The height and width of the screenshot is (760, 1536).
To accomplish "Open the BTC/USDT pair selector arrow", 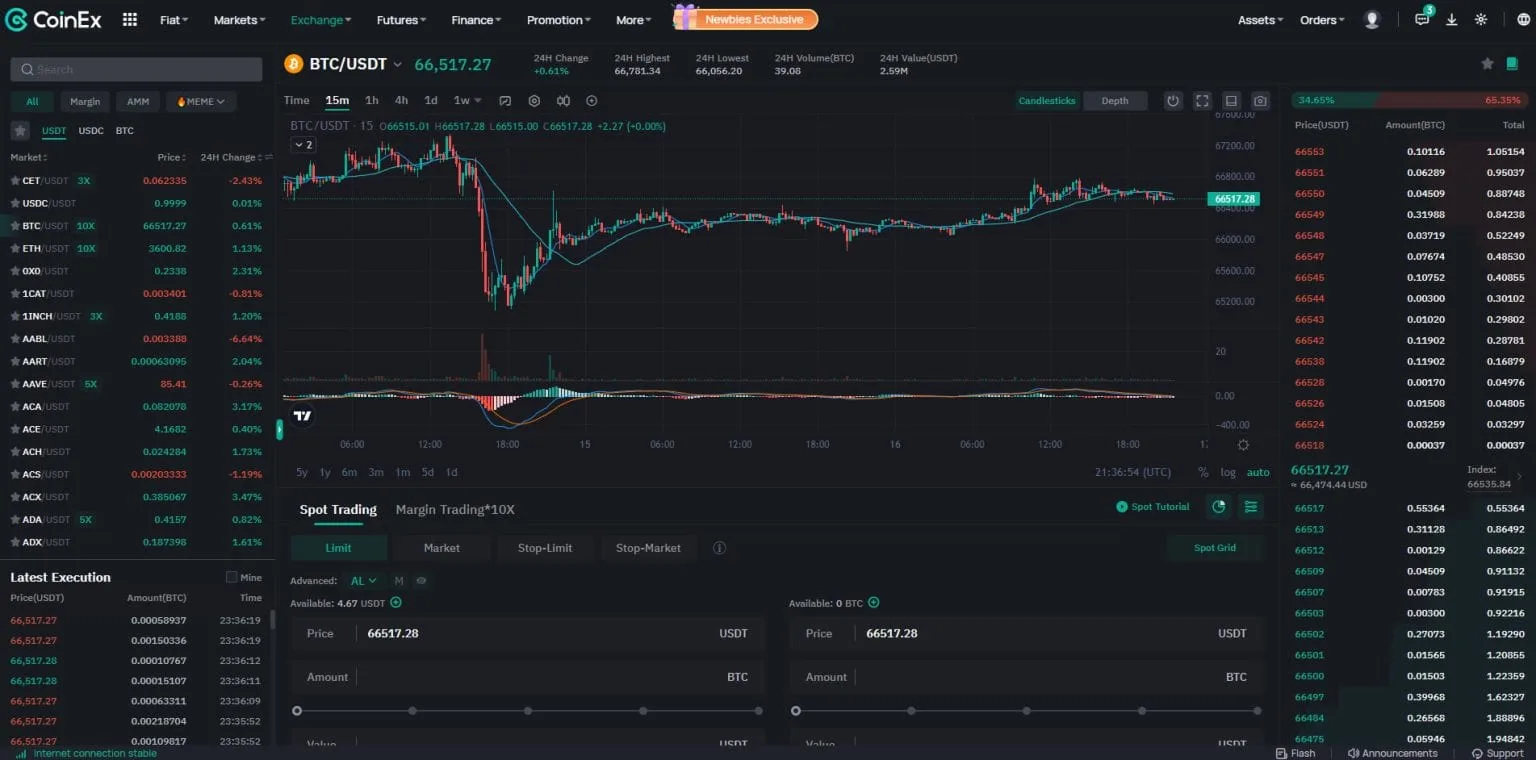I will (397, 64).
